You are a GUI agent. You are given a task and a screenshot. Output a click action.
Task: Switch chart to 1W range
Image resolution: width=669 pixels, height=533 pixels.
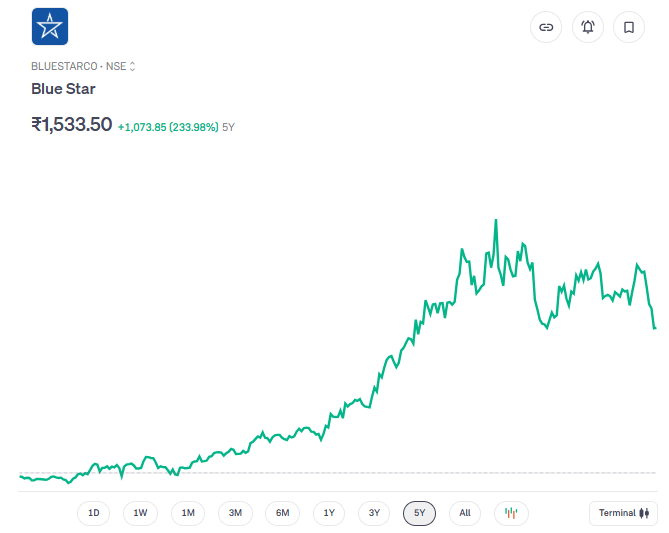click(140, 513)
